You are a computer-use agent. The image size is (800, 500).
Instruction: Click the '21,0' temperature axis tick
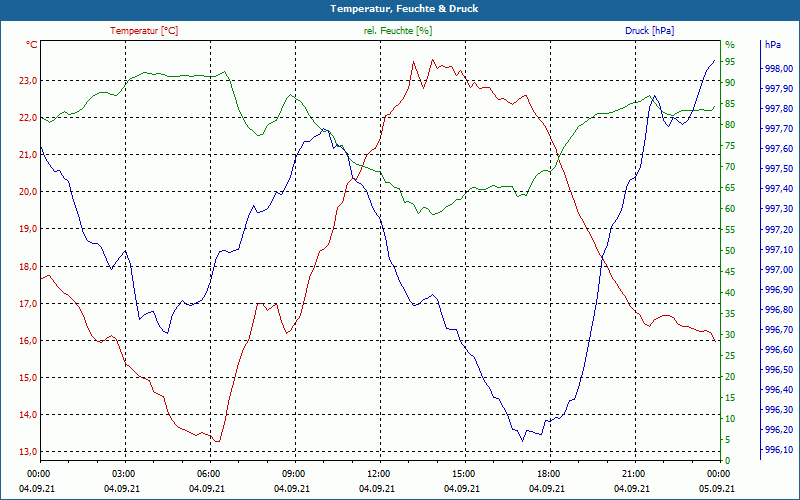pyautogui.click(x=28, y=155)
